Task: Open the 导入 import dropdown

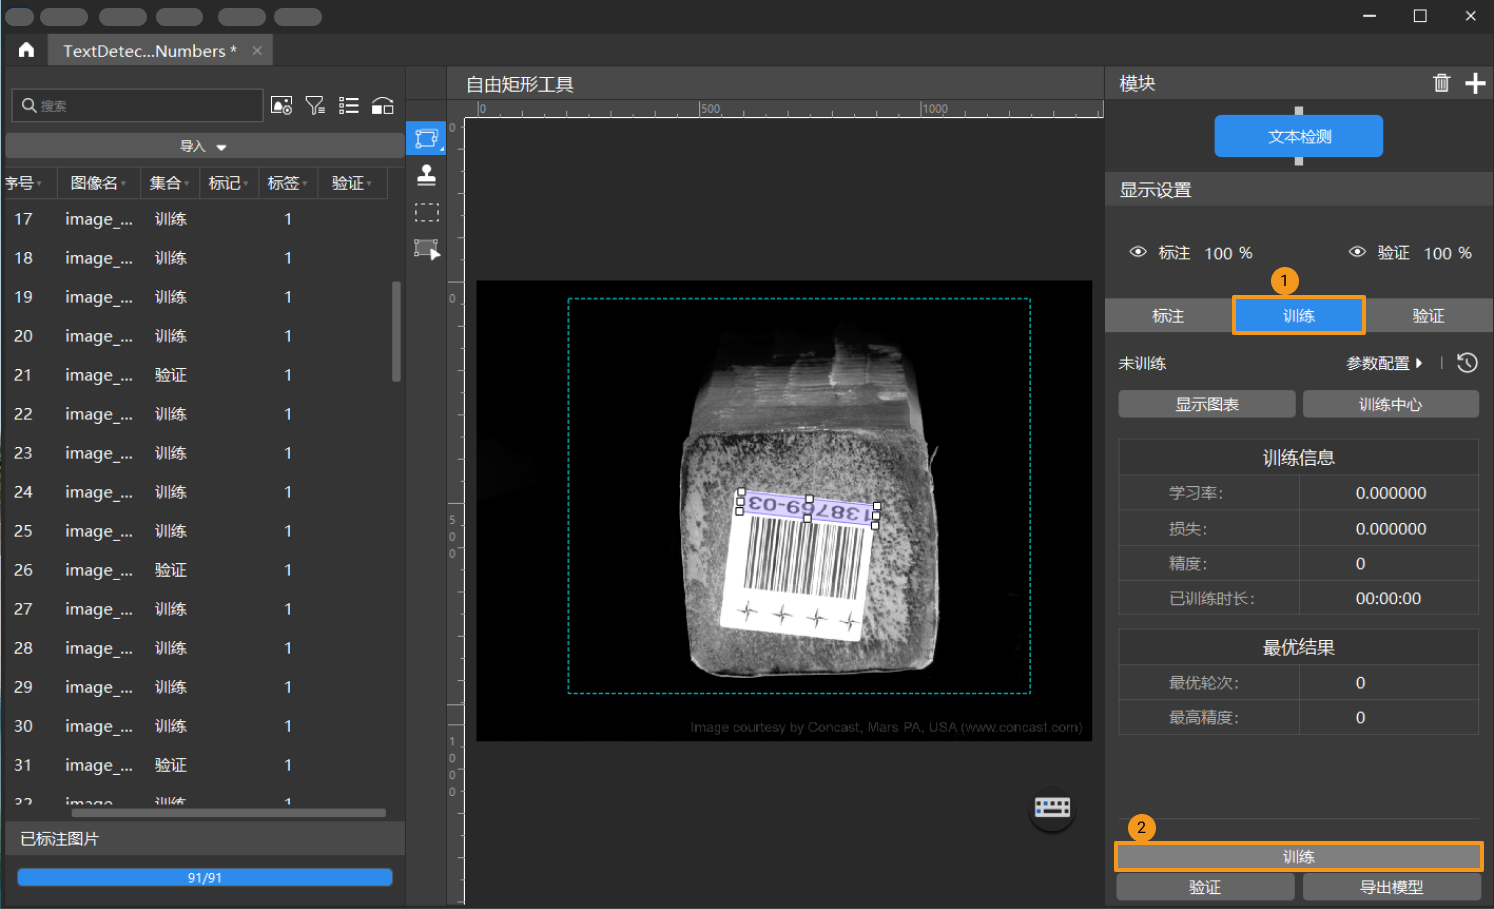Action: point(204,146)
